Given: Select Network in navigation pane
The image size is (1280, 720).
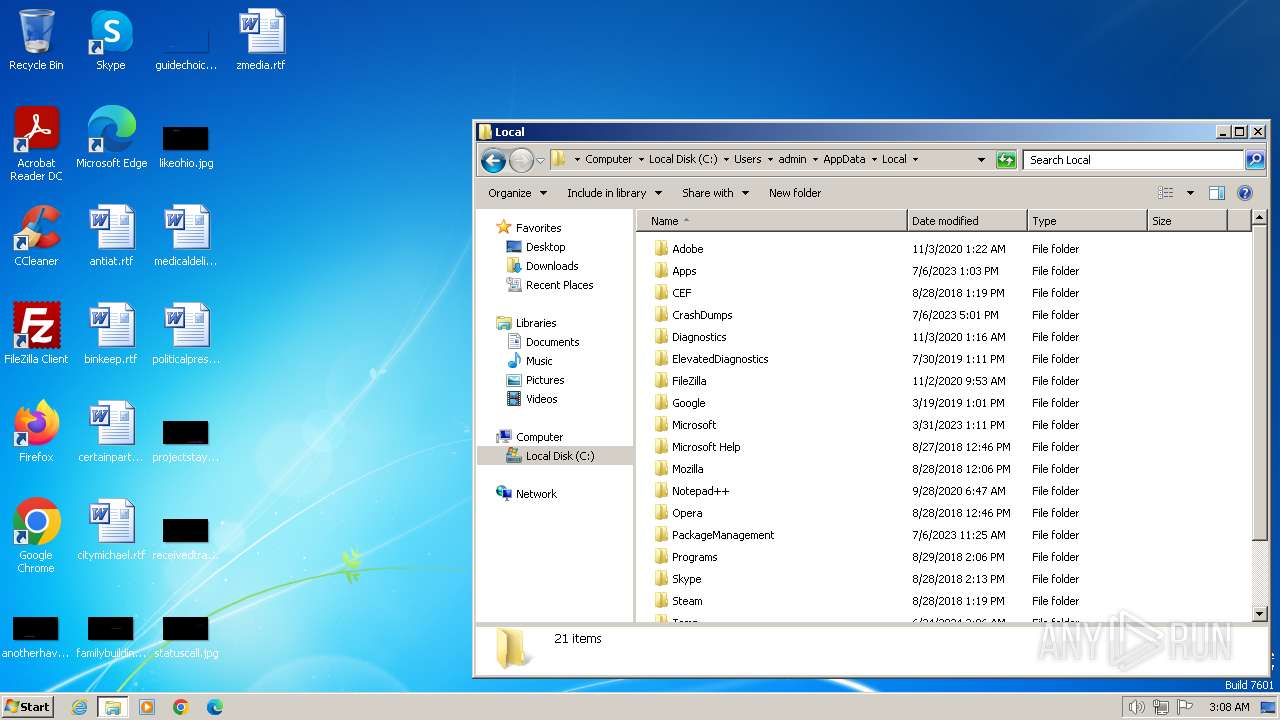Looking at the screenshot, I should [536, 494].
